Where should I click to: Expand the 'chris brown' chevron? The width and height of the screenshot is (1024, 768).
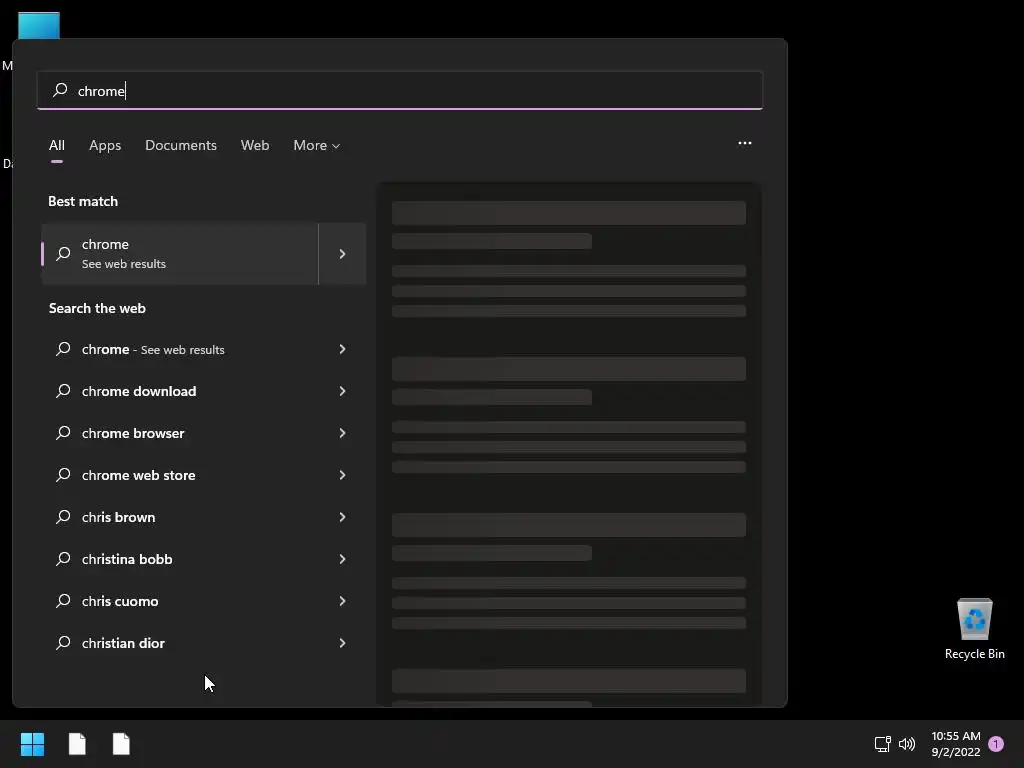[x=342, y=517]
